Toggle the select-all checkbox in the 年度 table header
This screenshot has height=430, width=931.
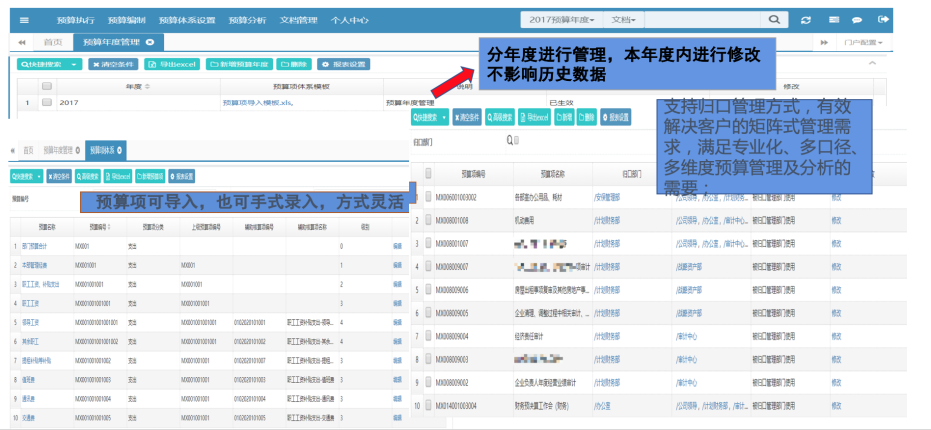point(46,86)
